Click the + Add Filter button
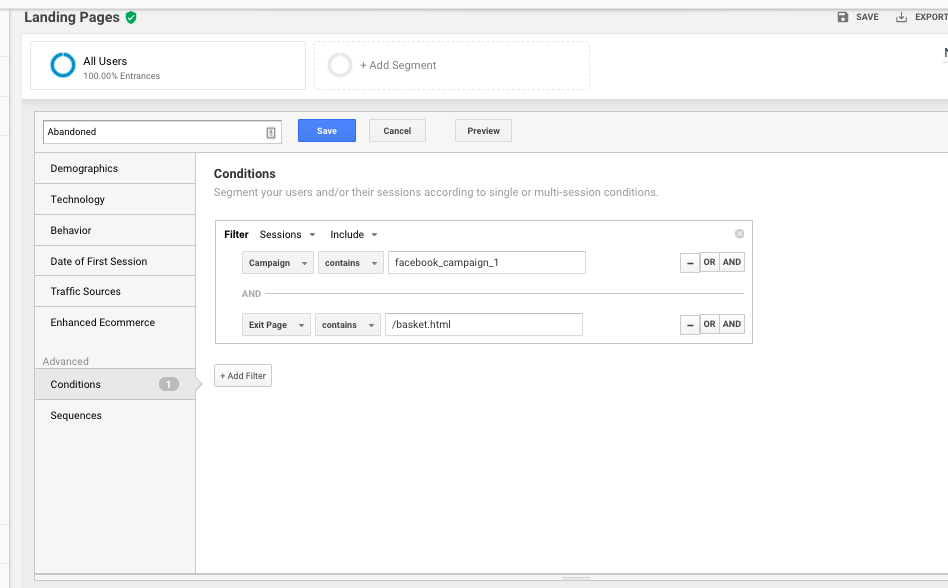The width and height of the screenshot is (948, 588). [x=243, y=376]
